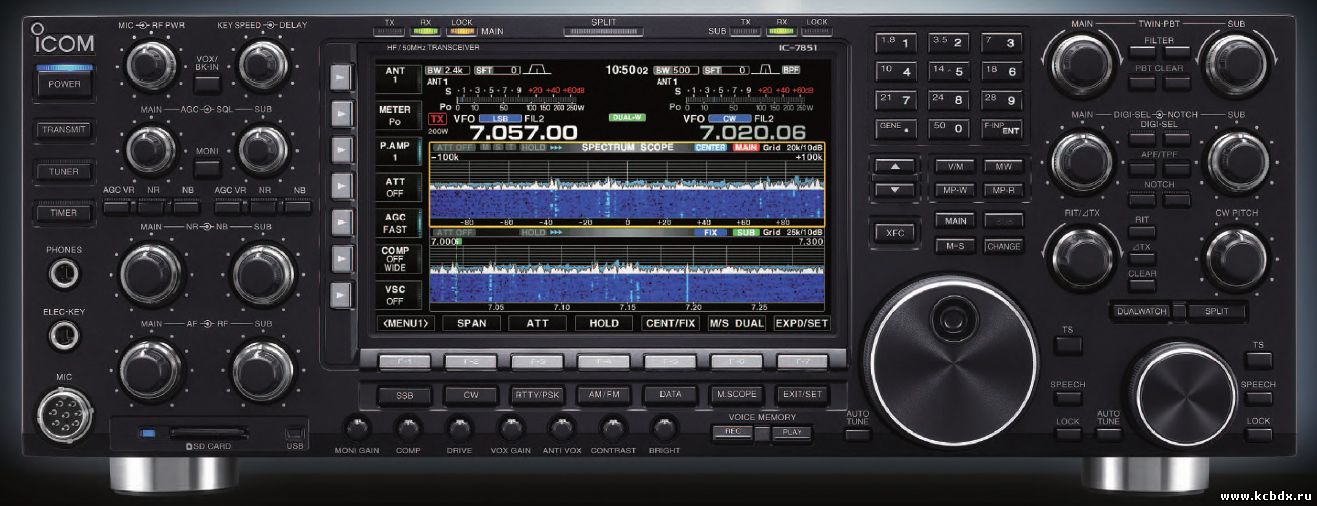Push the arrow key beside AGC FAST
Screen dimensions: 1317x506
click(x=343, y=222)
